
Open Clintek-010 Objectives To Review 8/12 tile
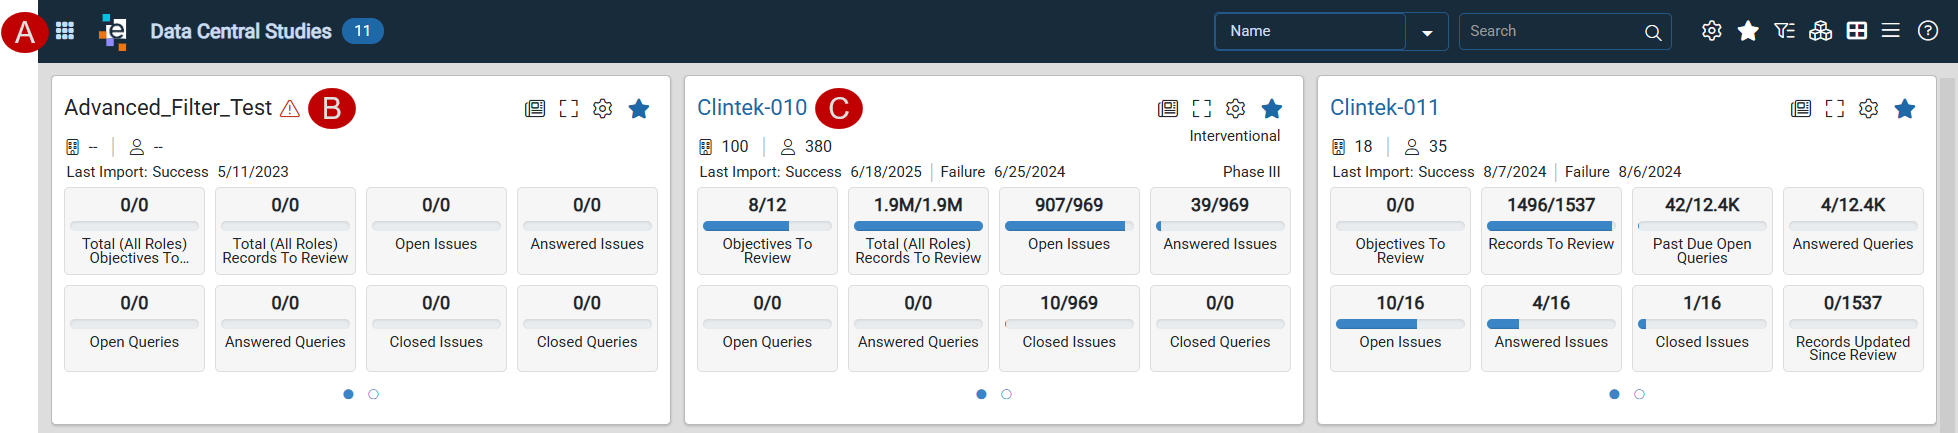tap(767, 231)
